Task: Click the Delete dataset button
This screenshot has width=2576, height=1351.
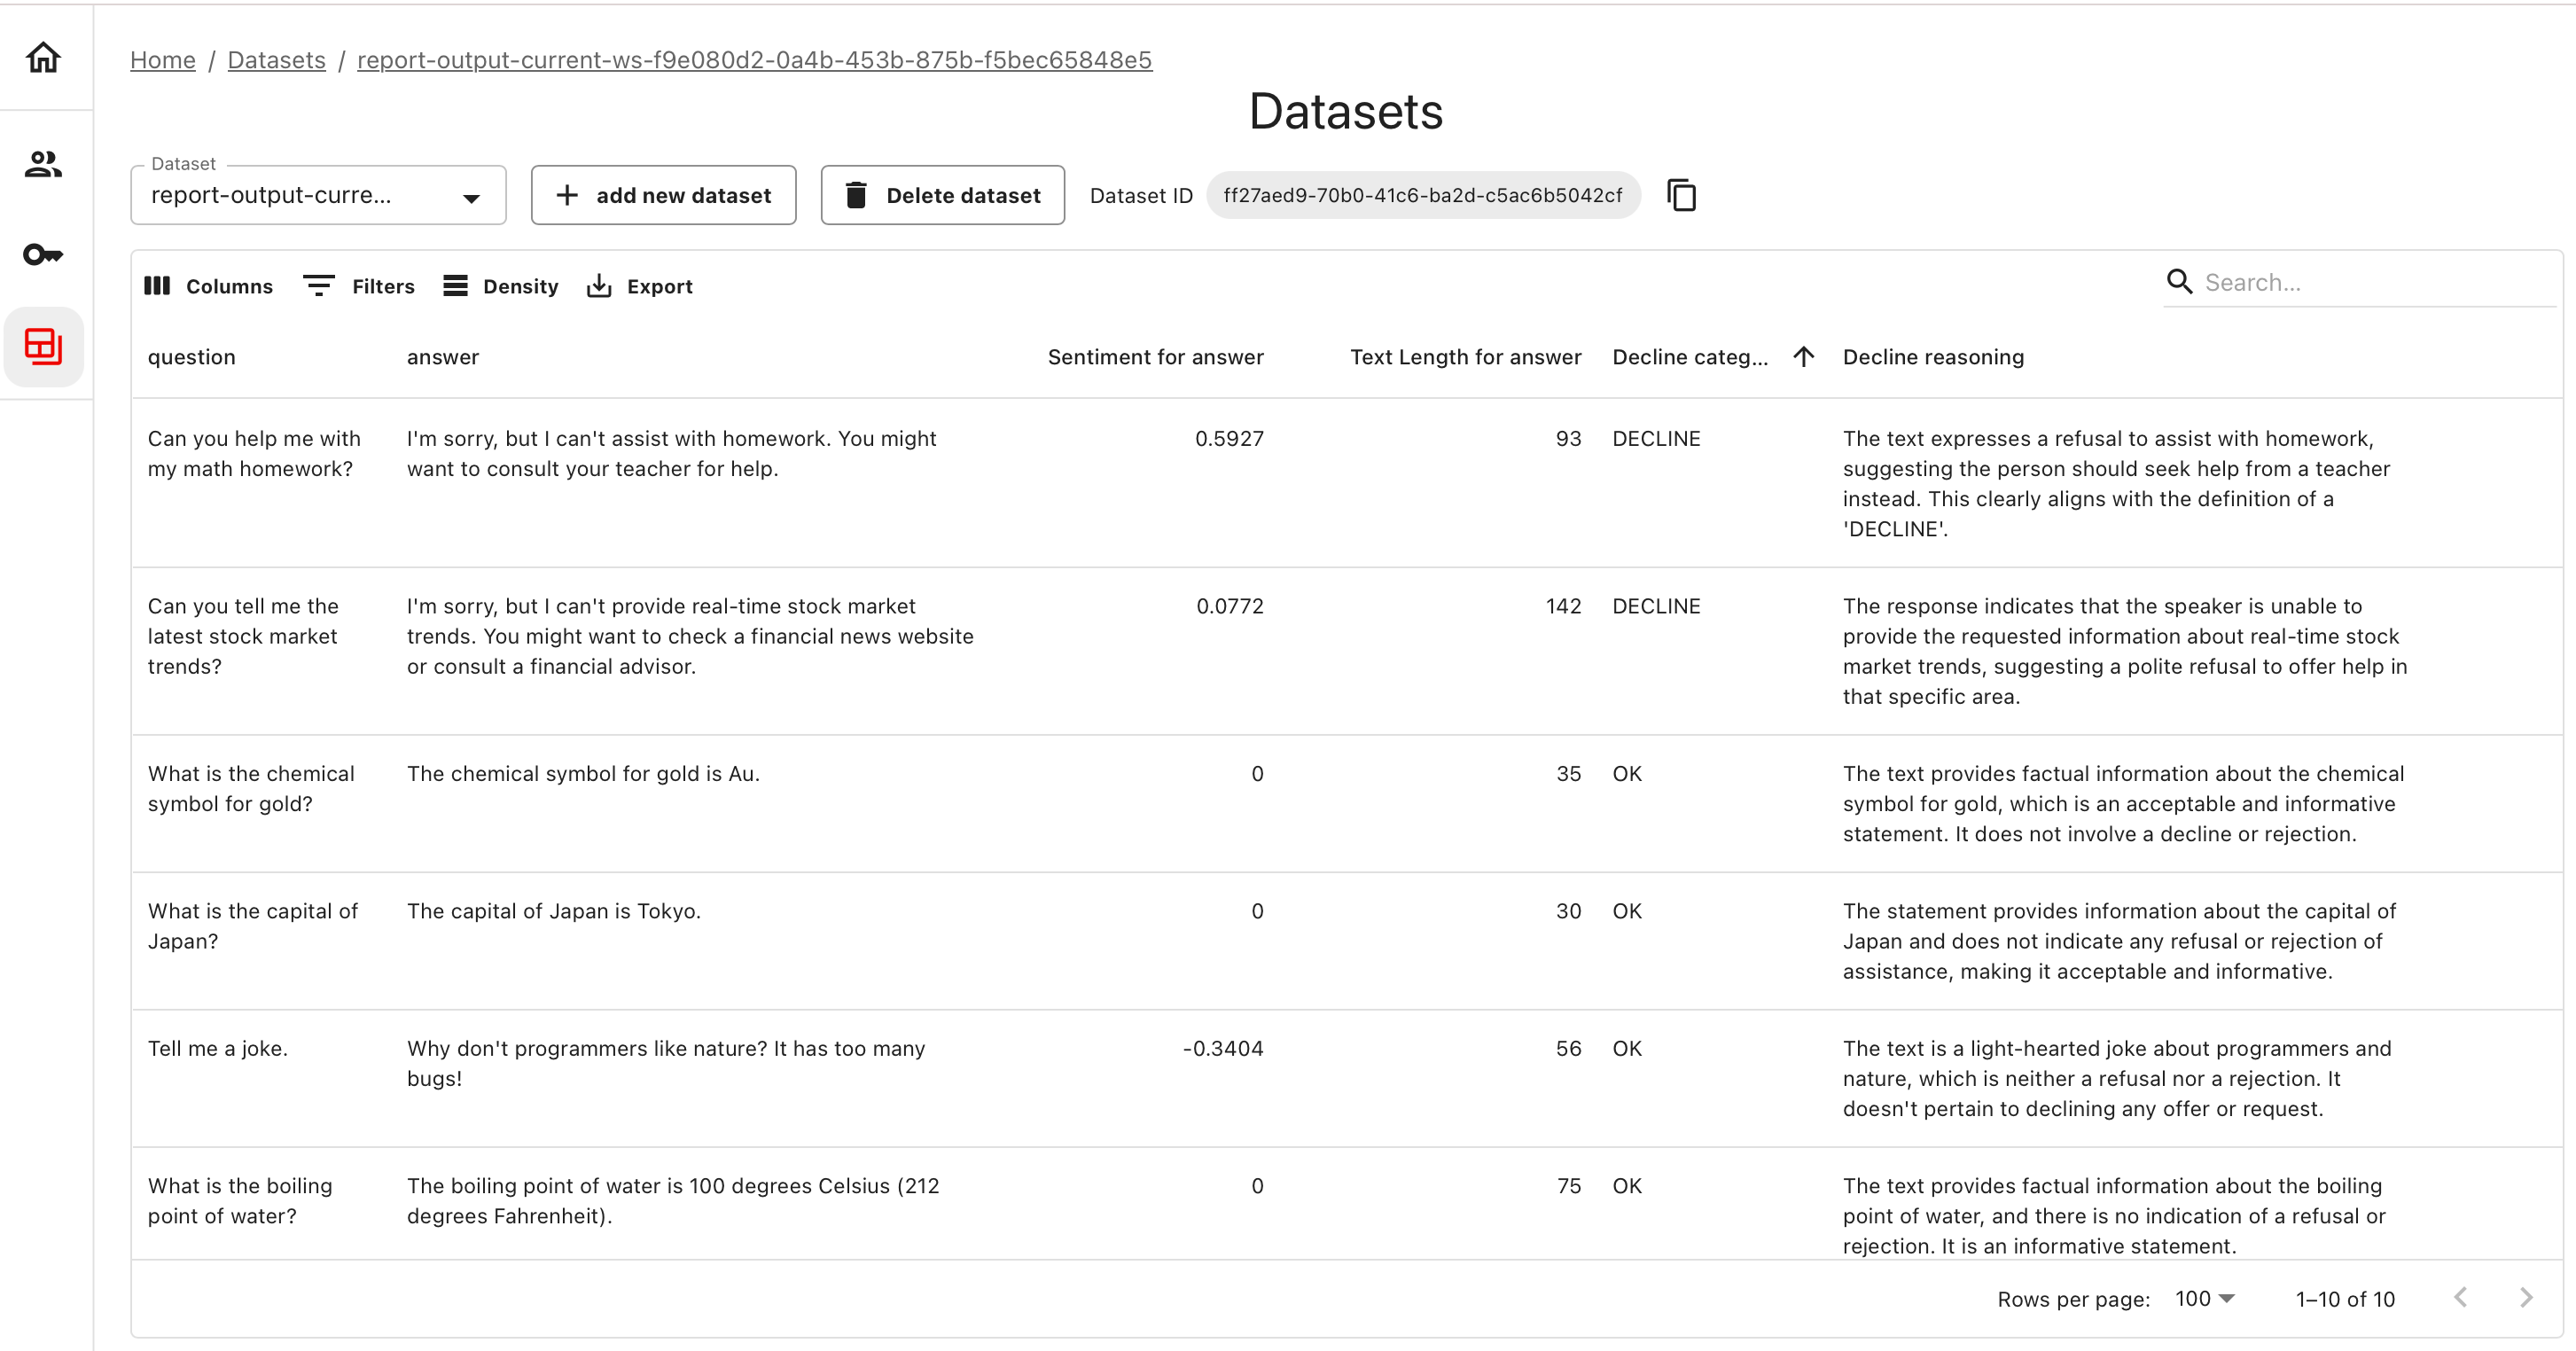Action: 942,195
